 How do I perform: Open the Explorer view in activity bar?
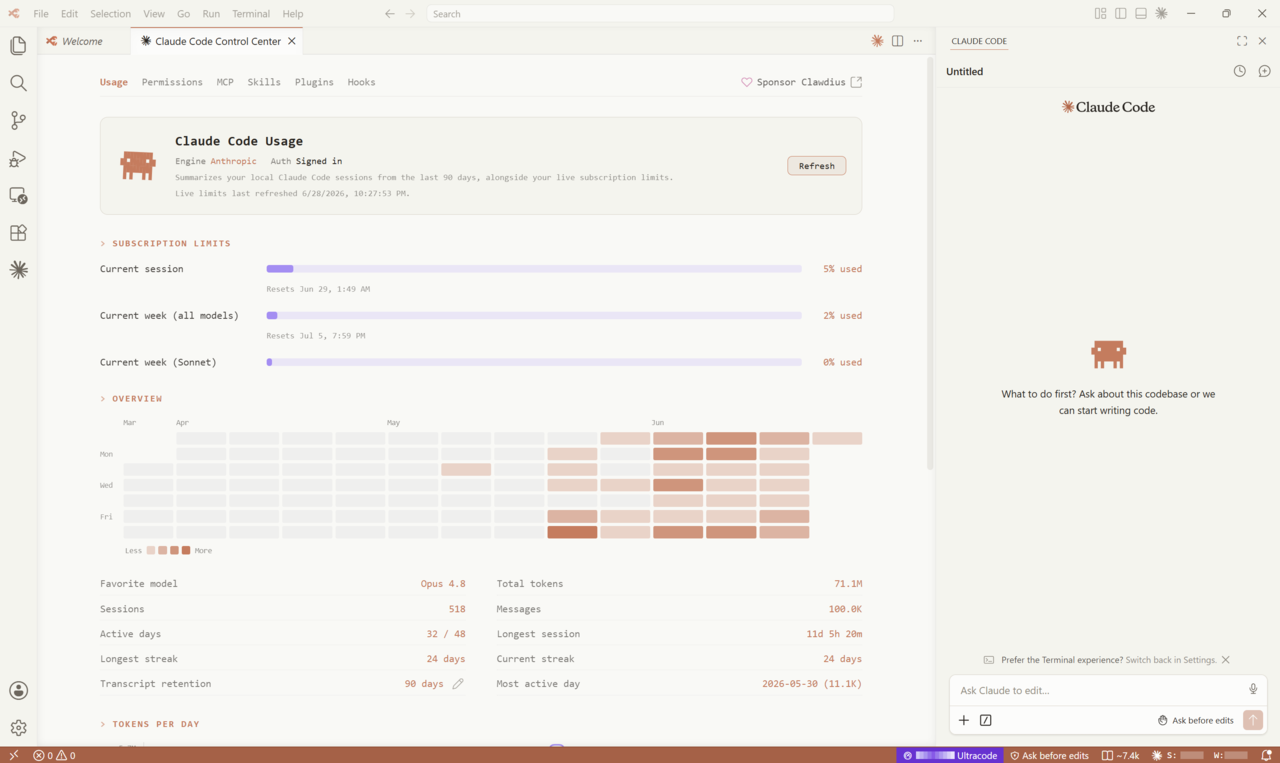click(18, 46)
